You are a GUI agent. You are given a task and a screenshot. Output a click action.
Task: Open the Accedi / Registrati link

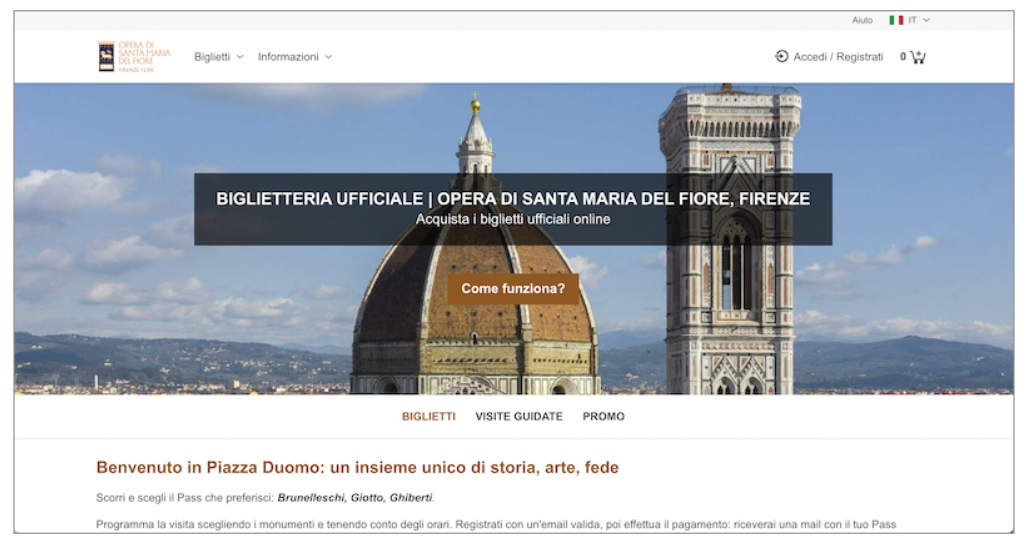click(838, 57)
